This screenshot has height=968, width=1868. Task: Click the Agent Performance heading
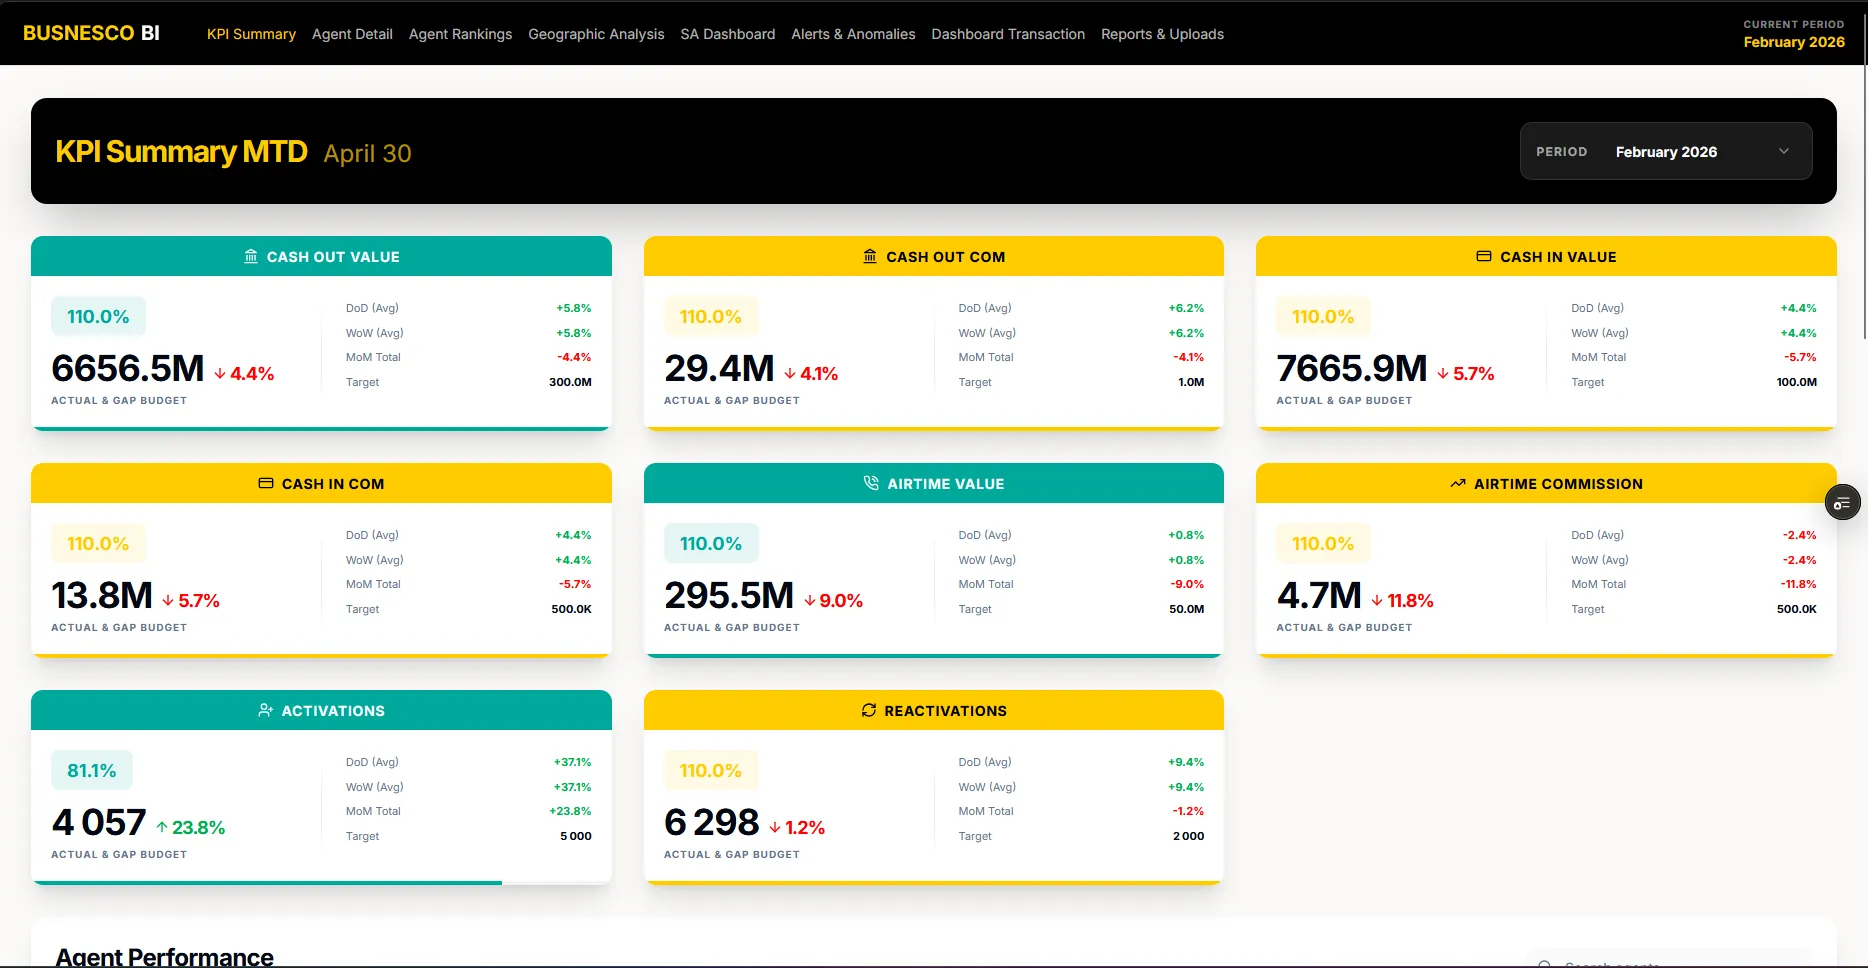tap(164, 957)
